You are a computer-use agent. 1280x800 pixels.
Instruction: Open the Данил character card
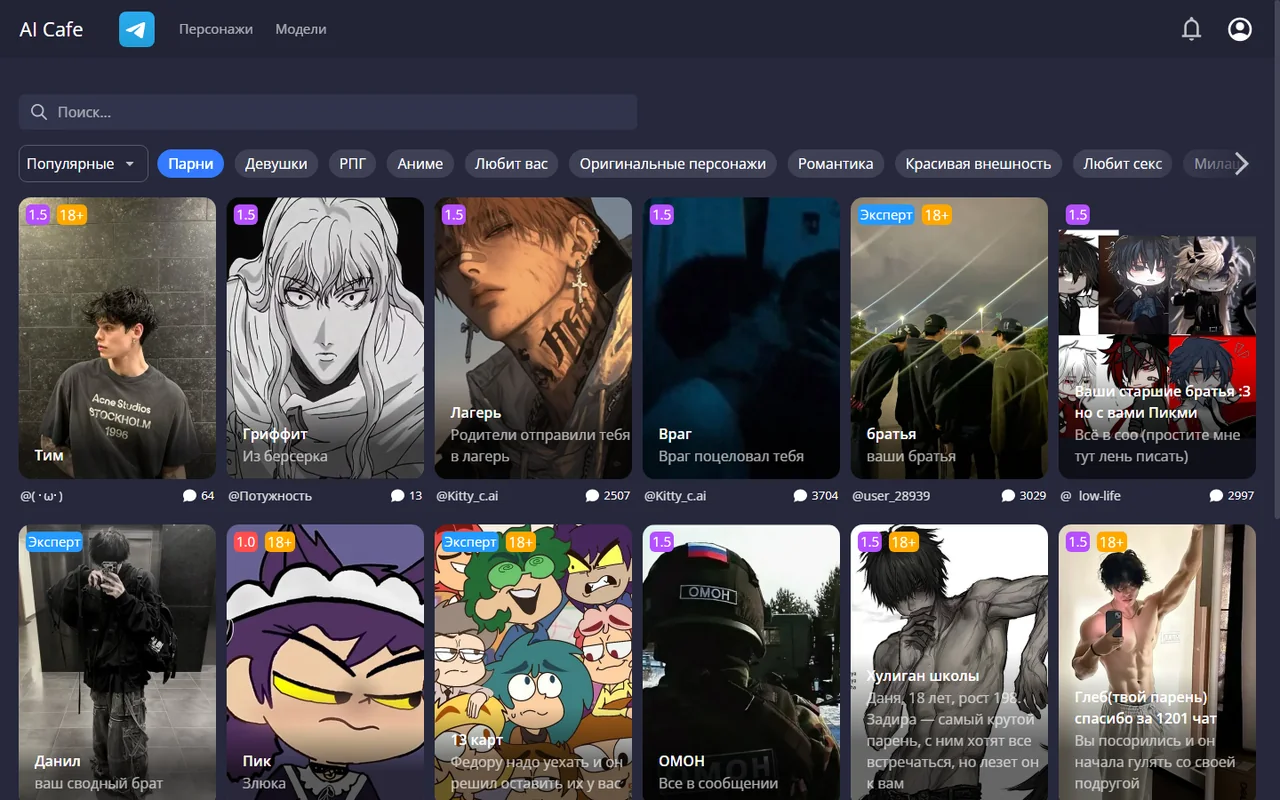tap(117, 662)
